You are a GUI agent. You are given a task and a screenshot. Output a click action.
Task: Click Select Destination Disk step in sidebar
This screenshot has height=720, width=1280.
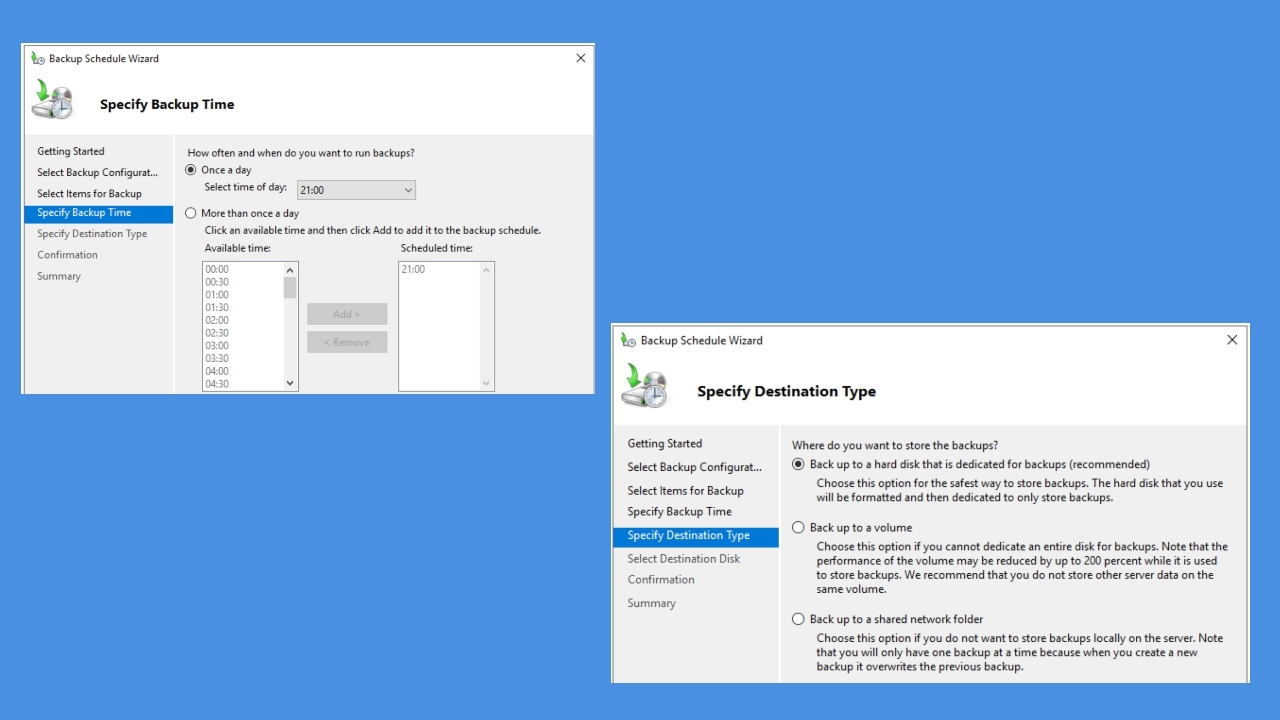click(684, 559)
